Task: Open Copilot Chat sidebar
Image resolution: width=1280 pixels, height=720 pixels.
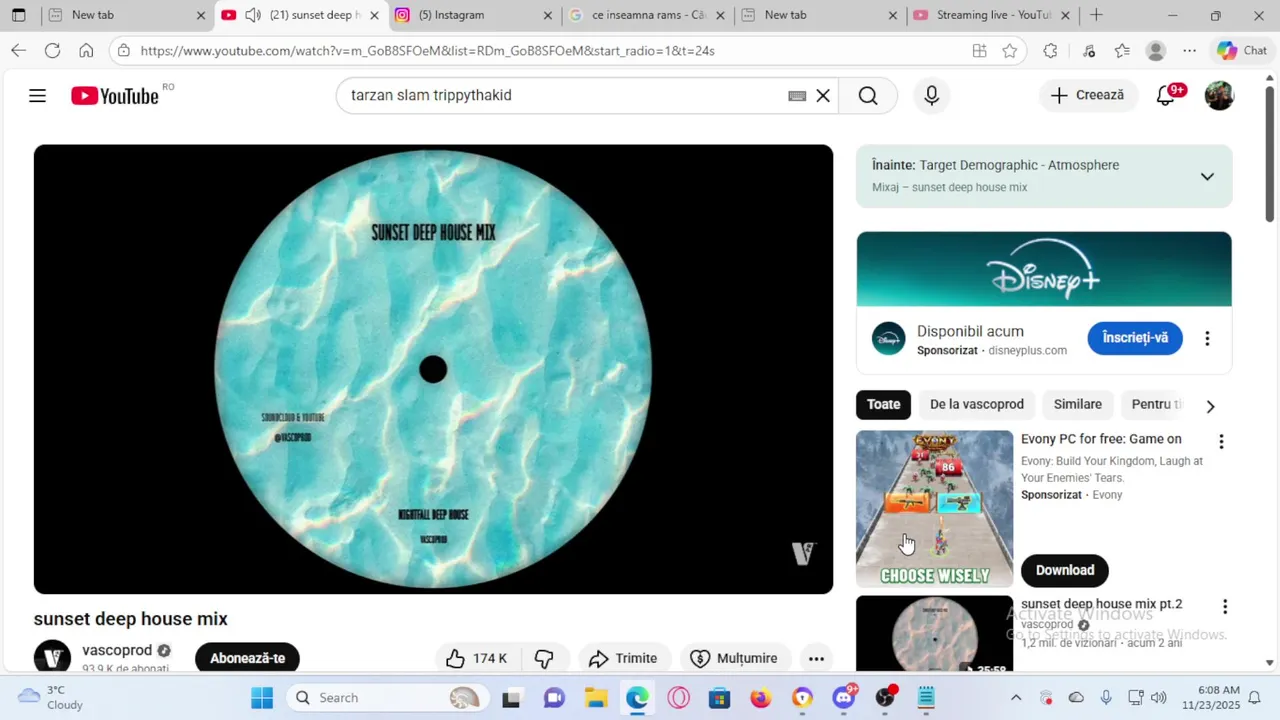Action: [1242, 51]
